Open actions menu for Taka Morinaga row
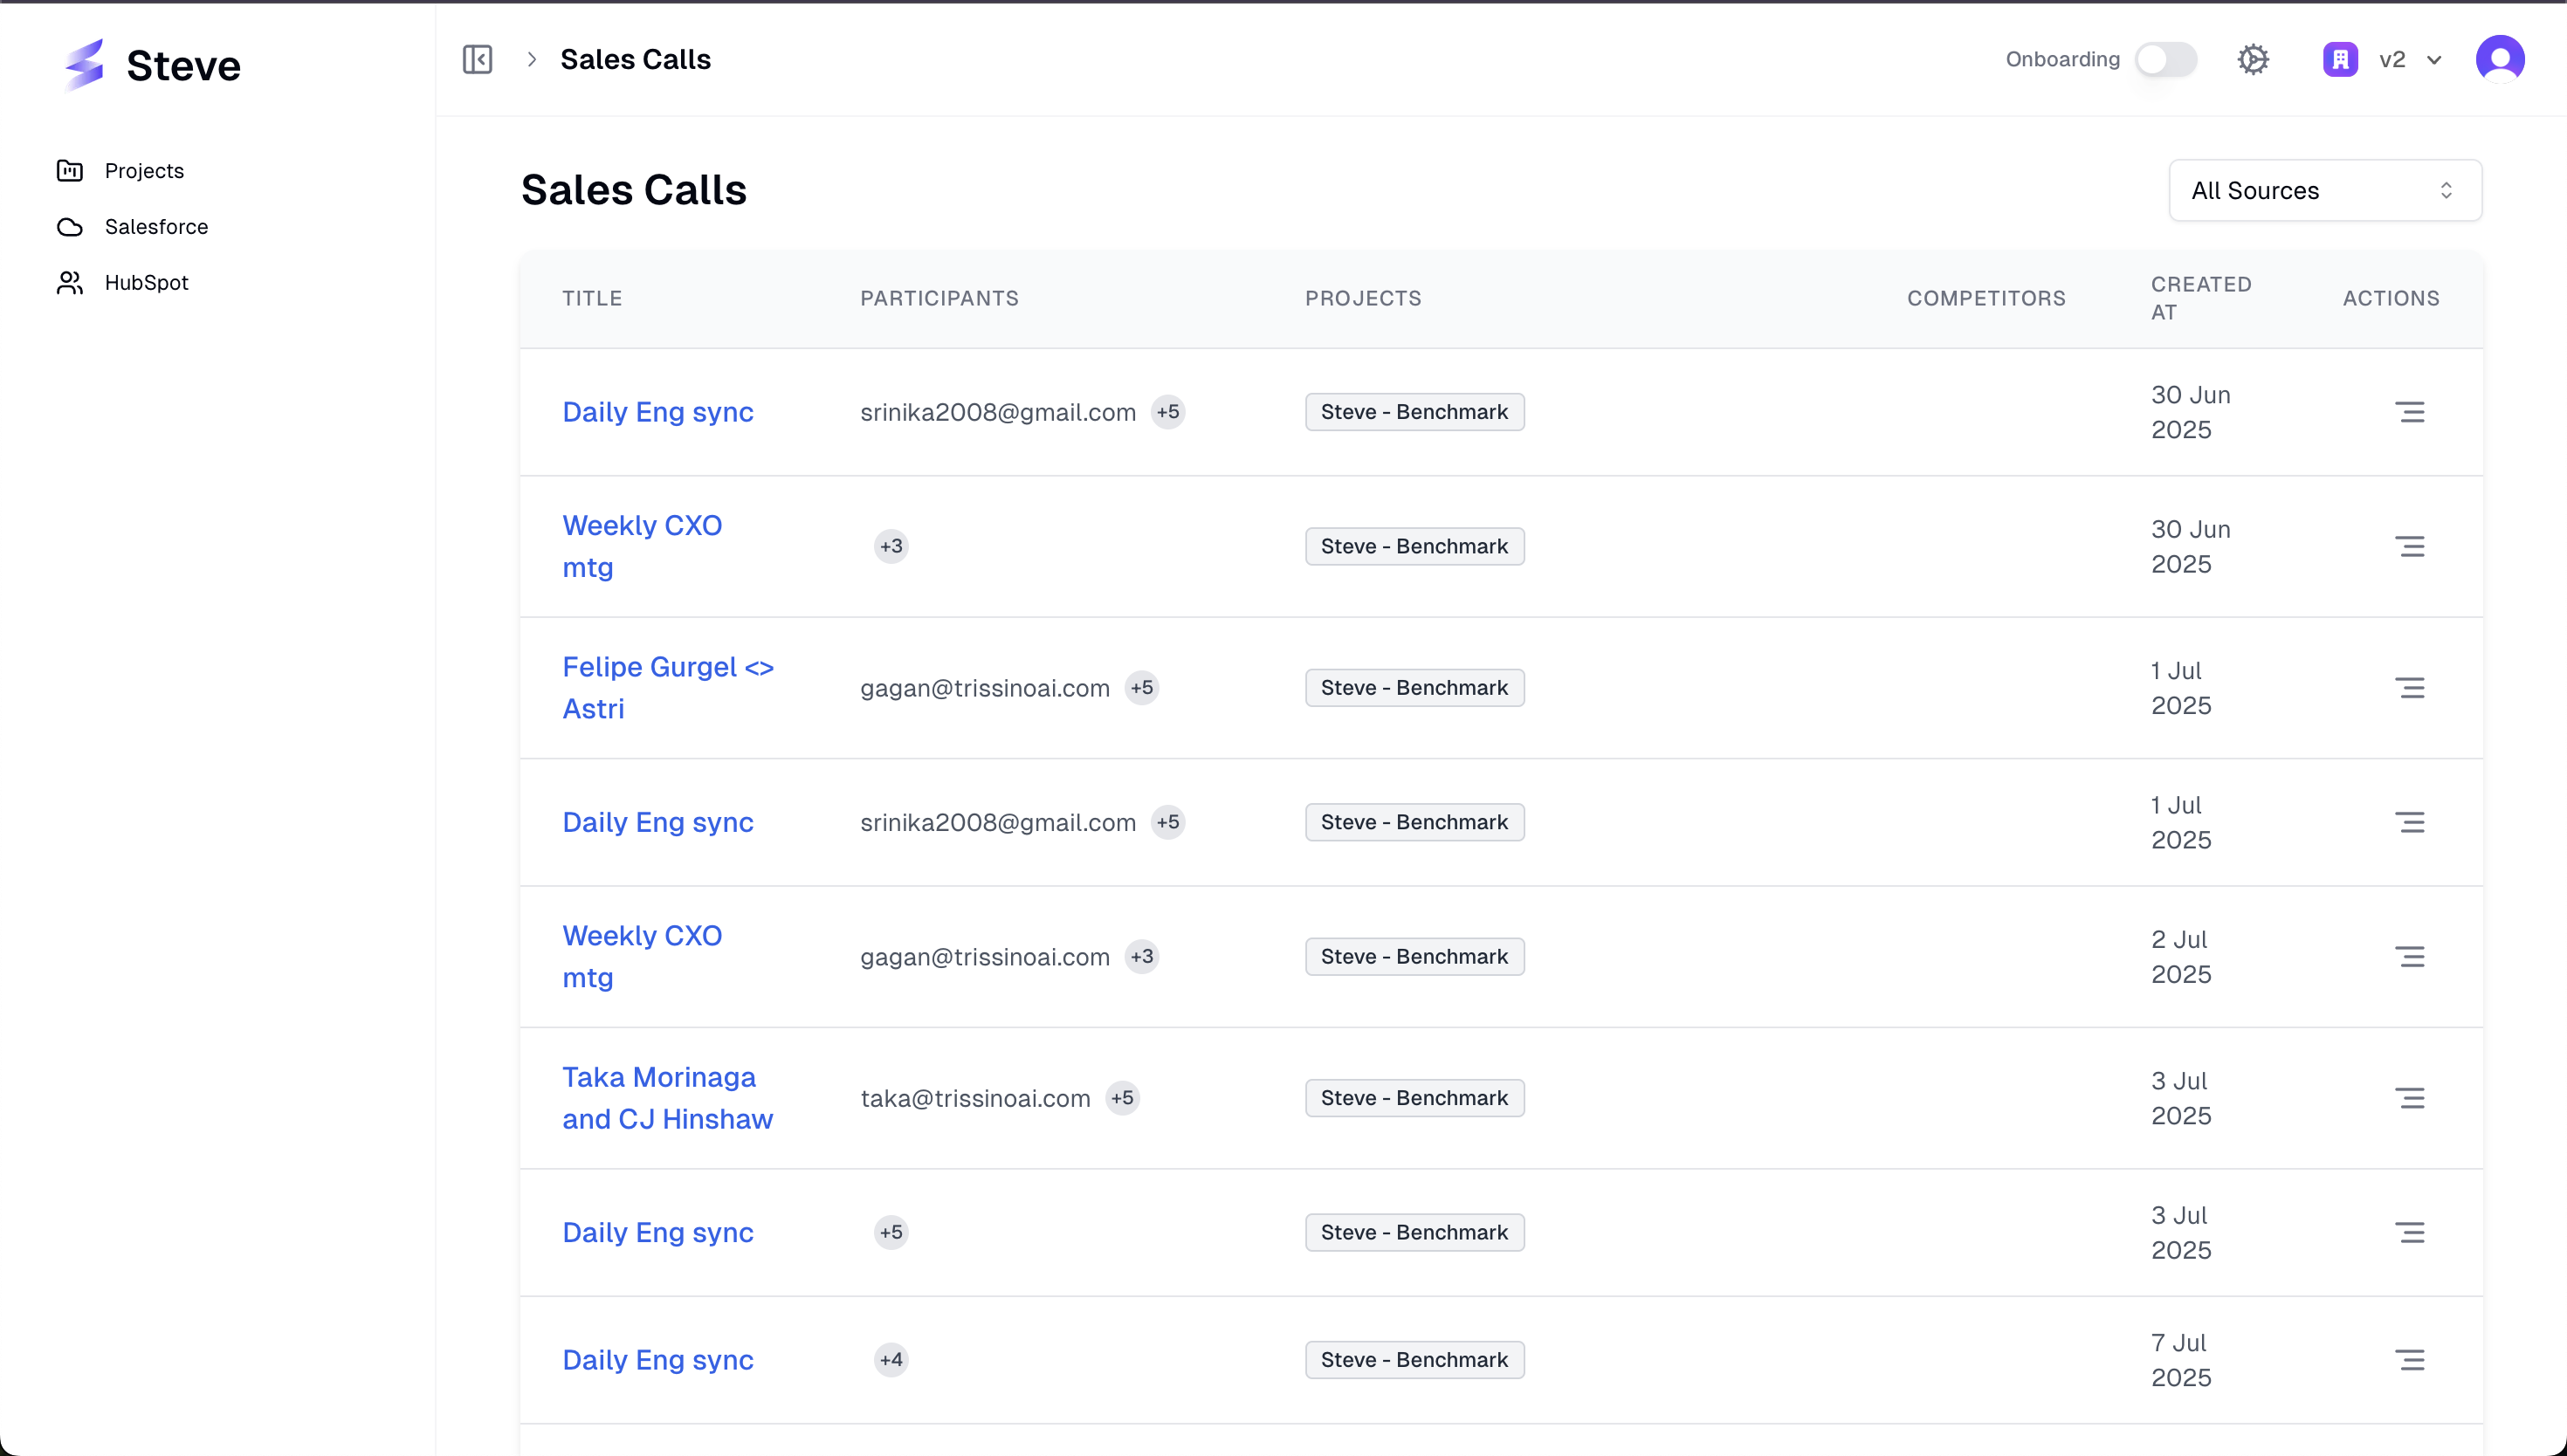Image resolution: width=2567 pixels, height=1456 pixels. pos(2409,1098)
